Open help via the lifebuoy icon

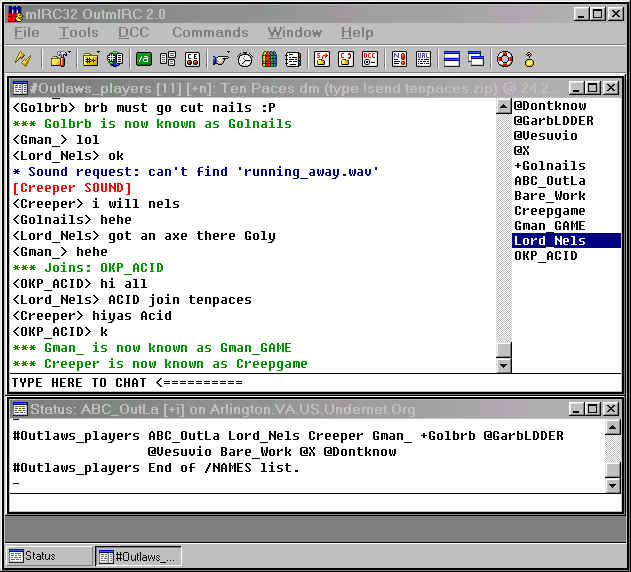click(x=504, y=59)
